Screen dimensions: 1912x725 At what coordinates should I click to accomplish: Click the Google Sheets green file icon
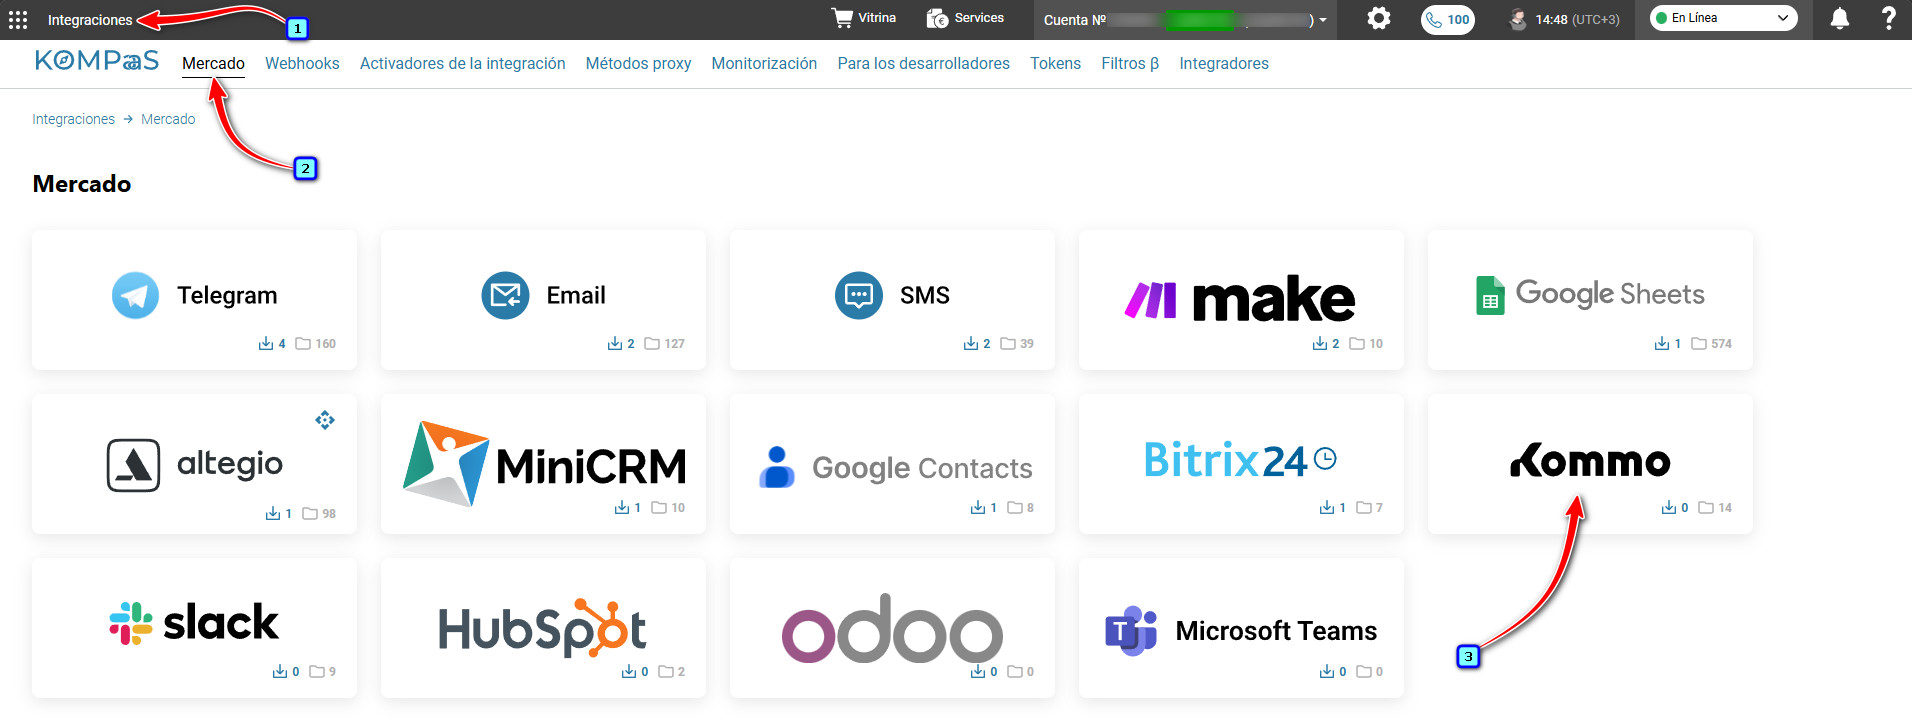pos(1490,295)
